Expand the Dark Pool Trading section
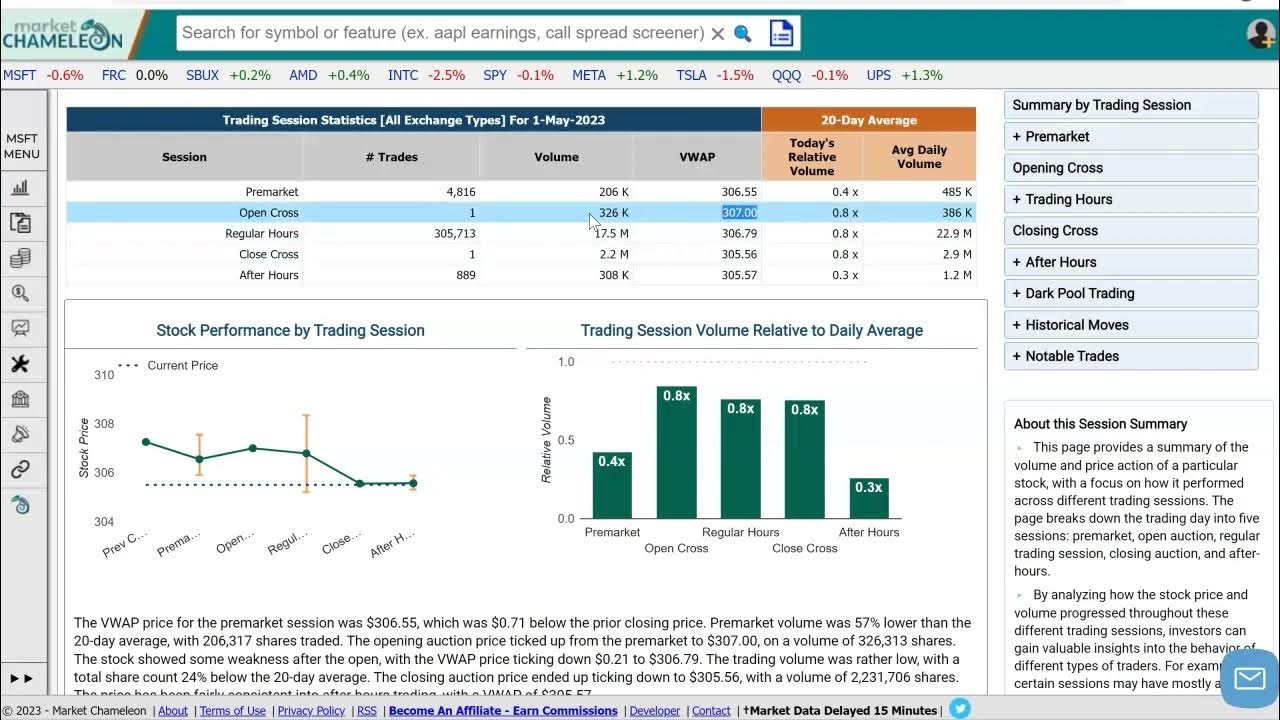Viewport: 1280px width, 720px height. click(x=1131, y=293)
